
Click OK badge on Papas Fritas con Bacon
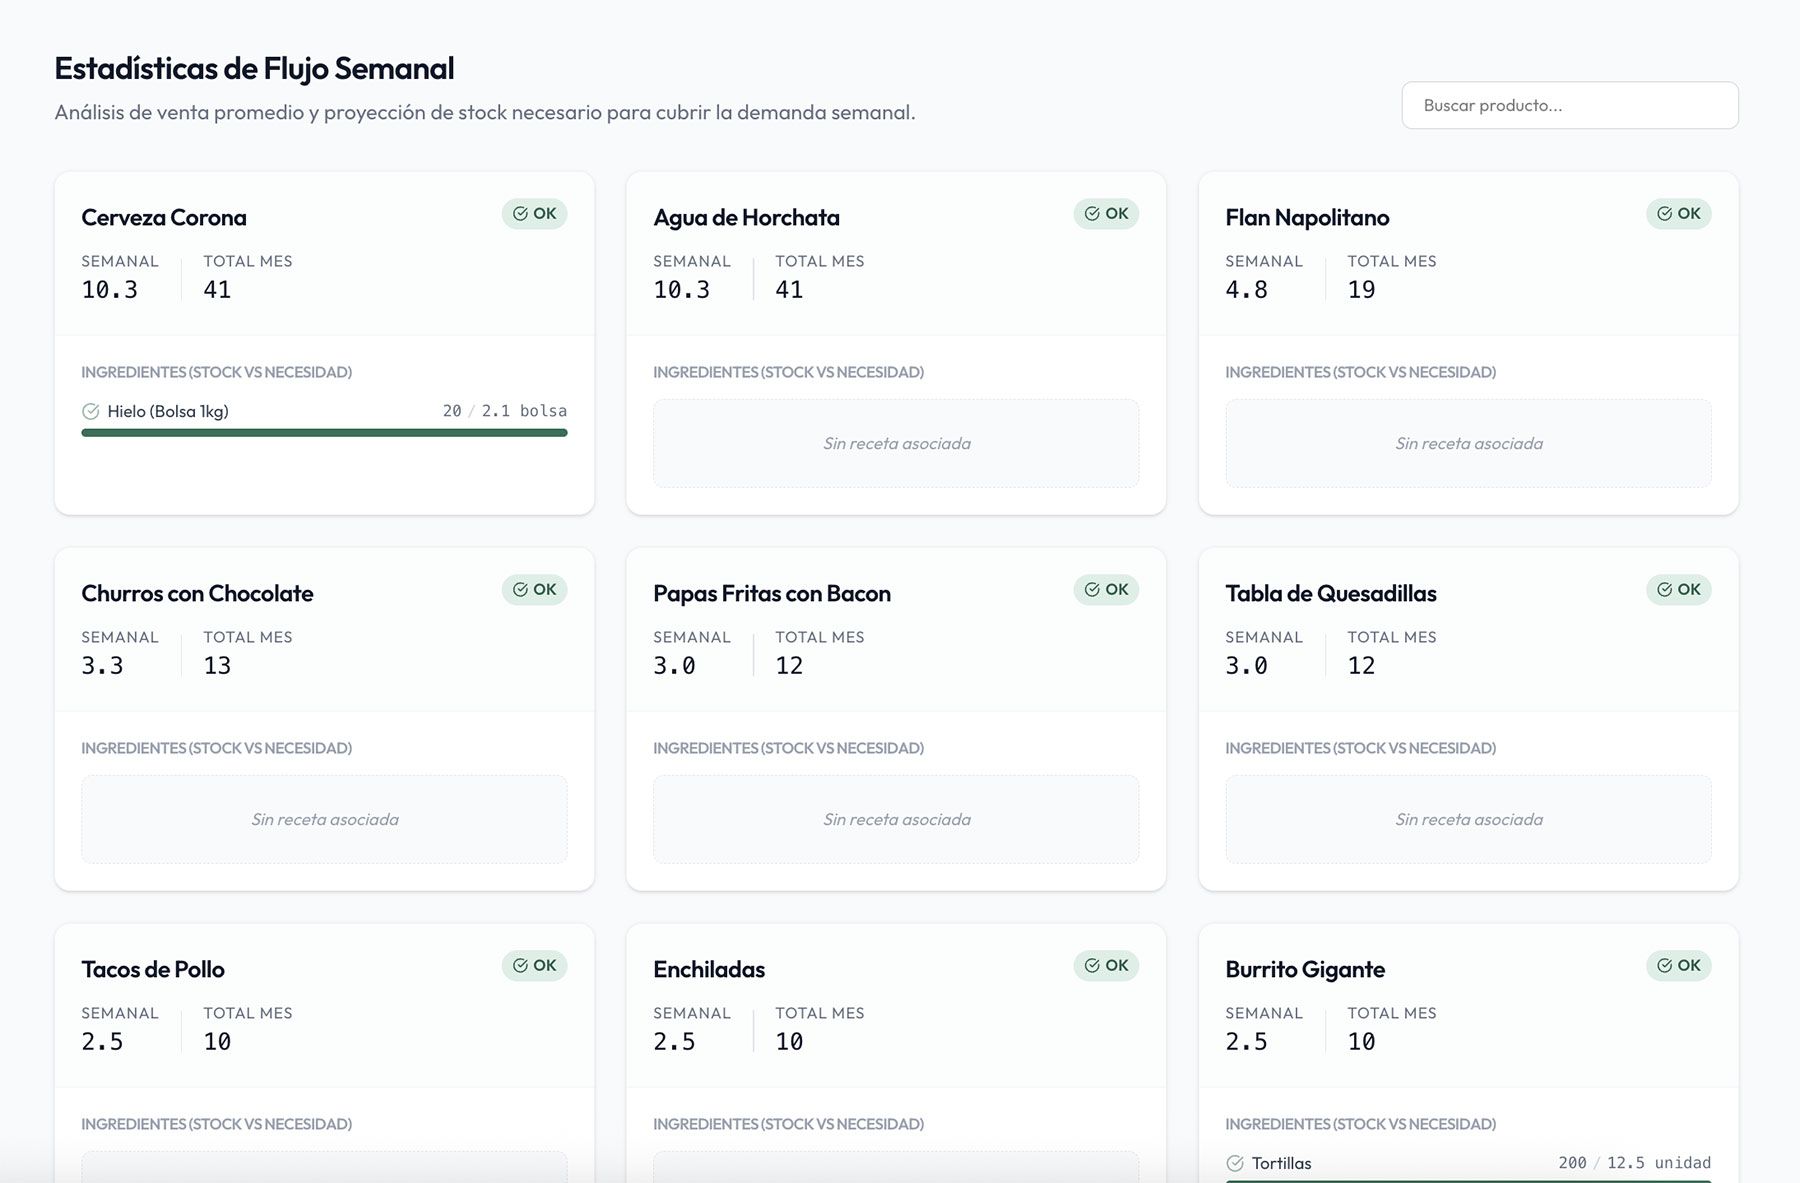[1106, 590]
